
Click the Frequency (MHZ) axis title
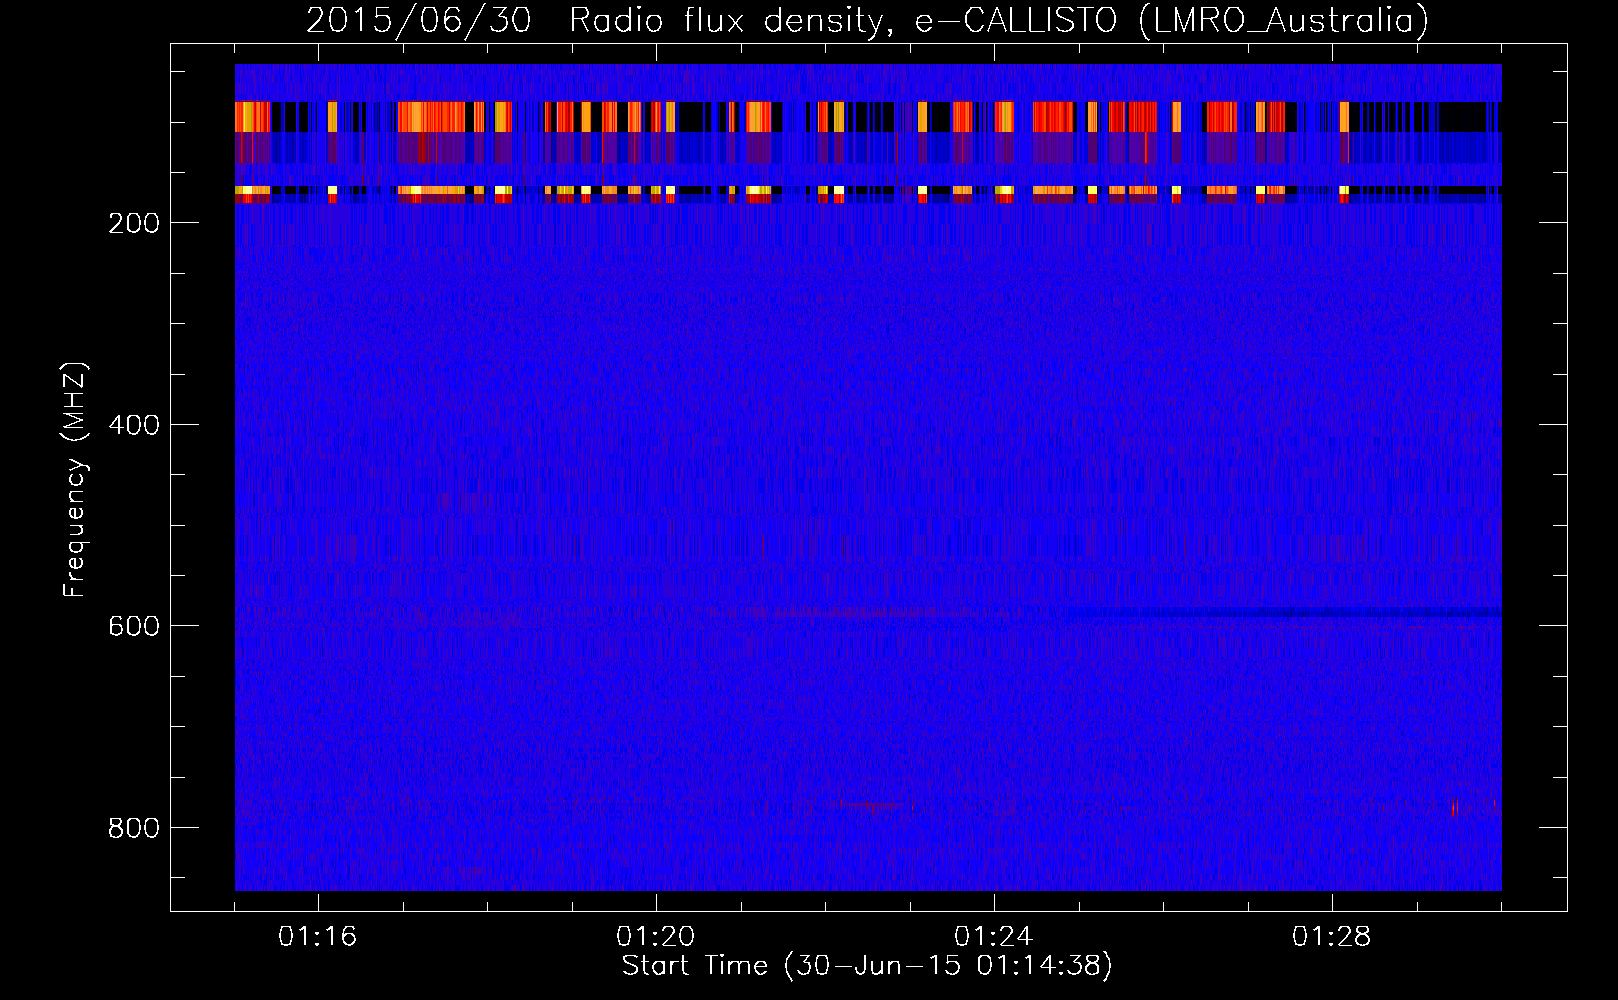(x=76, y=479)
